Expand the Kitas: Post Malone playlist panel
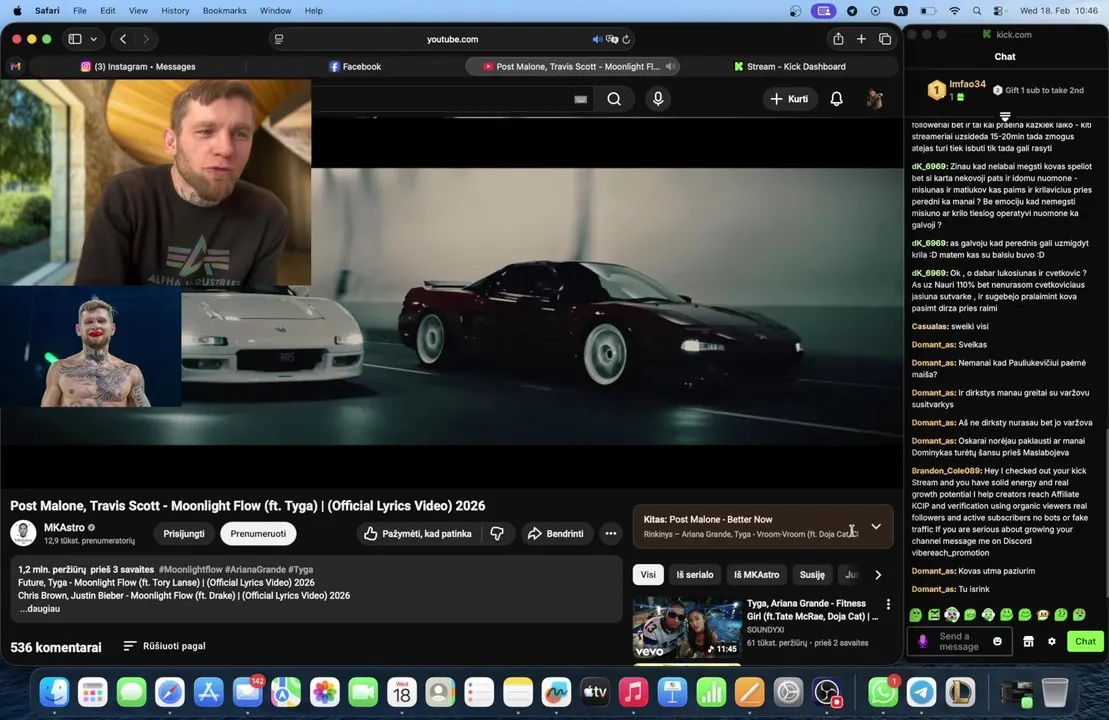 coord(876,526)
